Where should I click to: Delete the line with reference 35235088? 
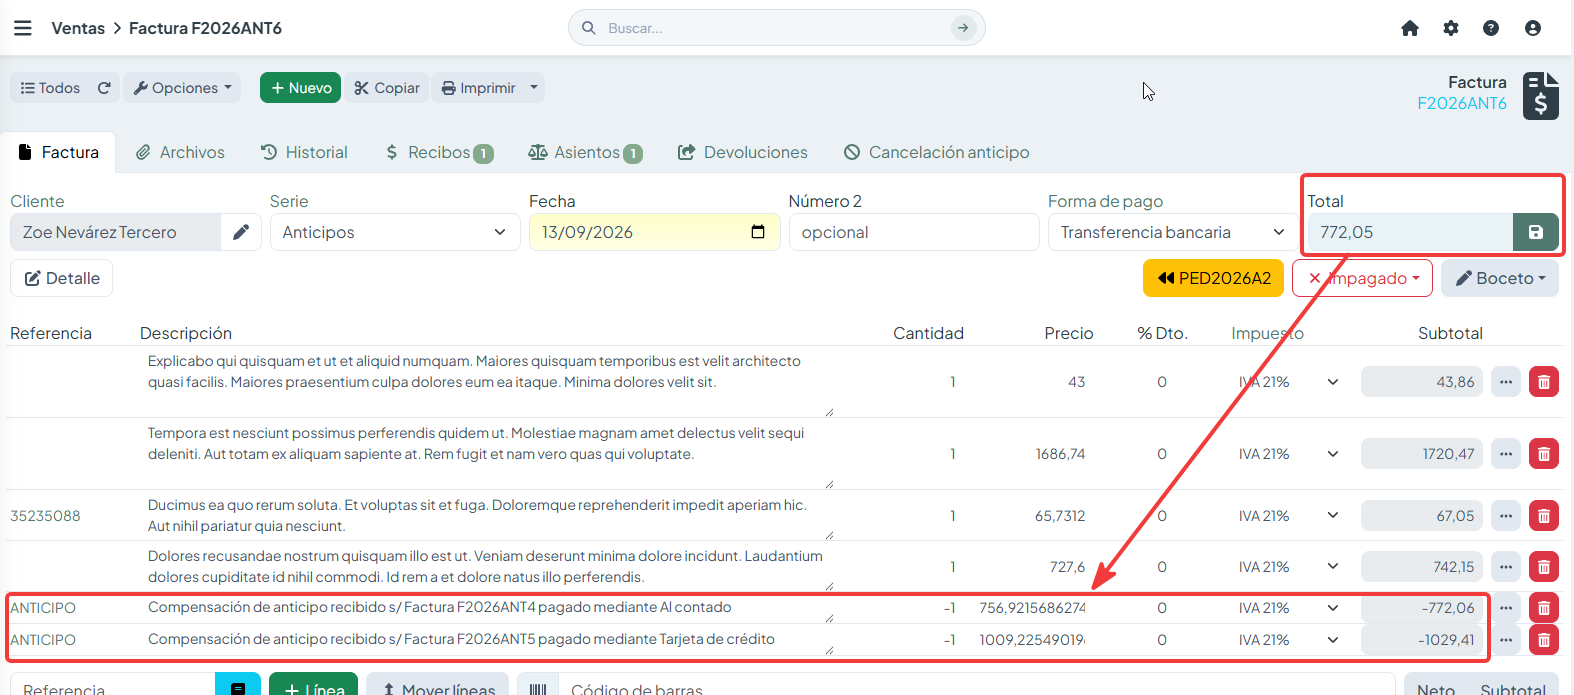1544,516
